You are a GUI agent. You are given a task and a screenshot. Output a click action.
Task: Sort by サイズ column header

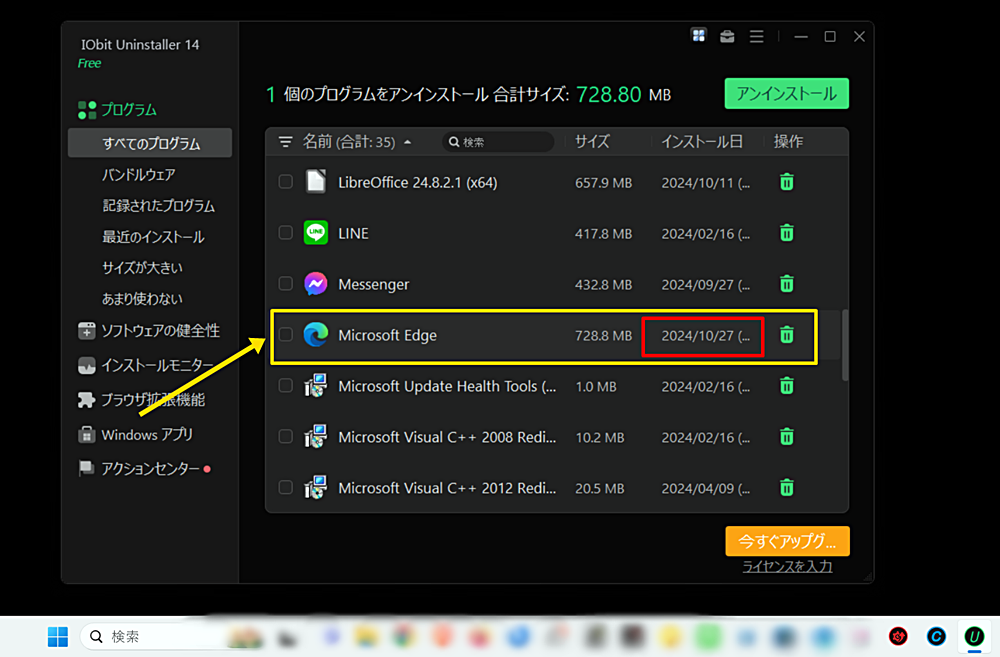click(592, 142)
